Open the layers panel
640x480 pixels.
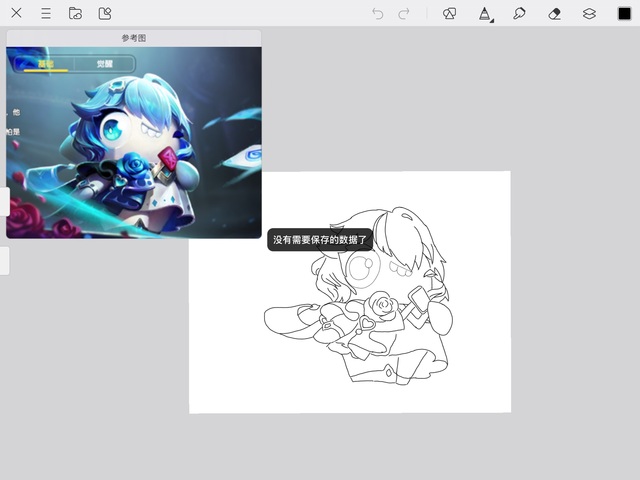tap(589, 14)
